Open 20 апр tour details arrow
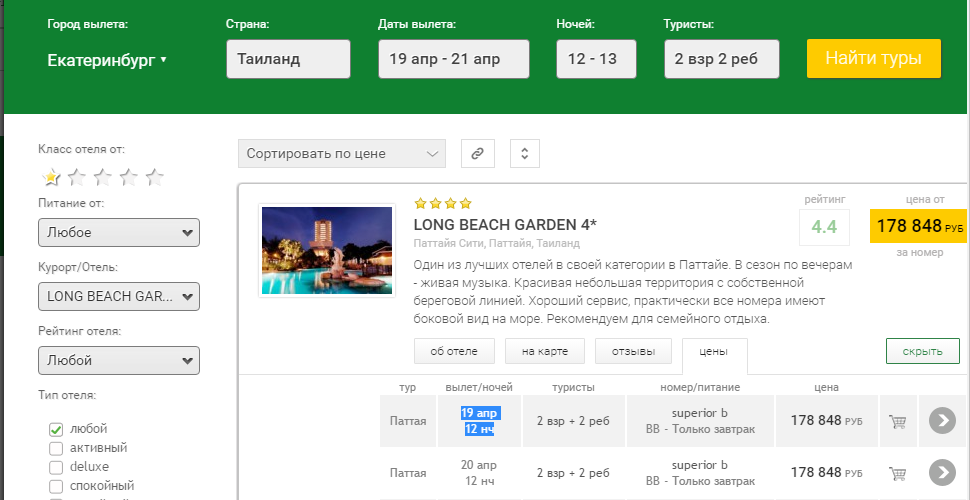Image resolution: width=970 pixels, height=500 pixels. click(942, 472)
